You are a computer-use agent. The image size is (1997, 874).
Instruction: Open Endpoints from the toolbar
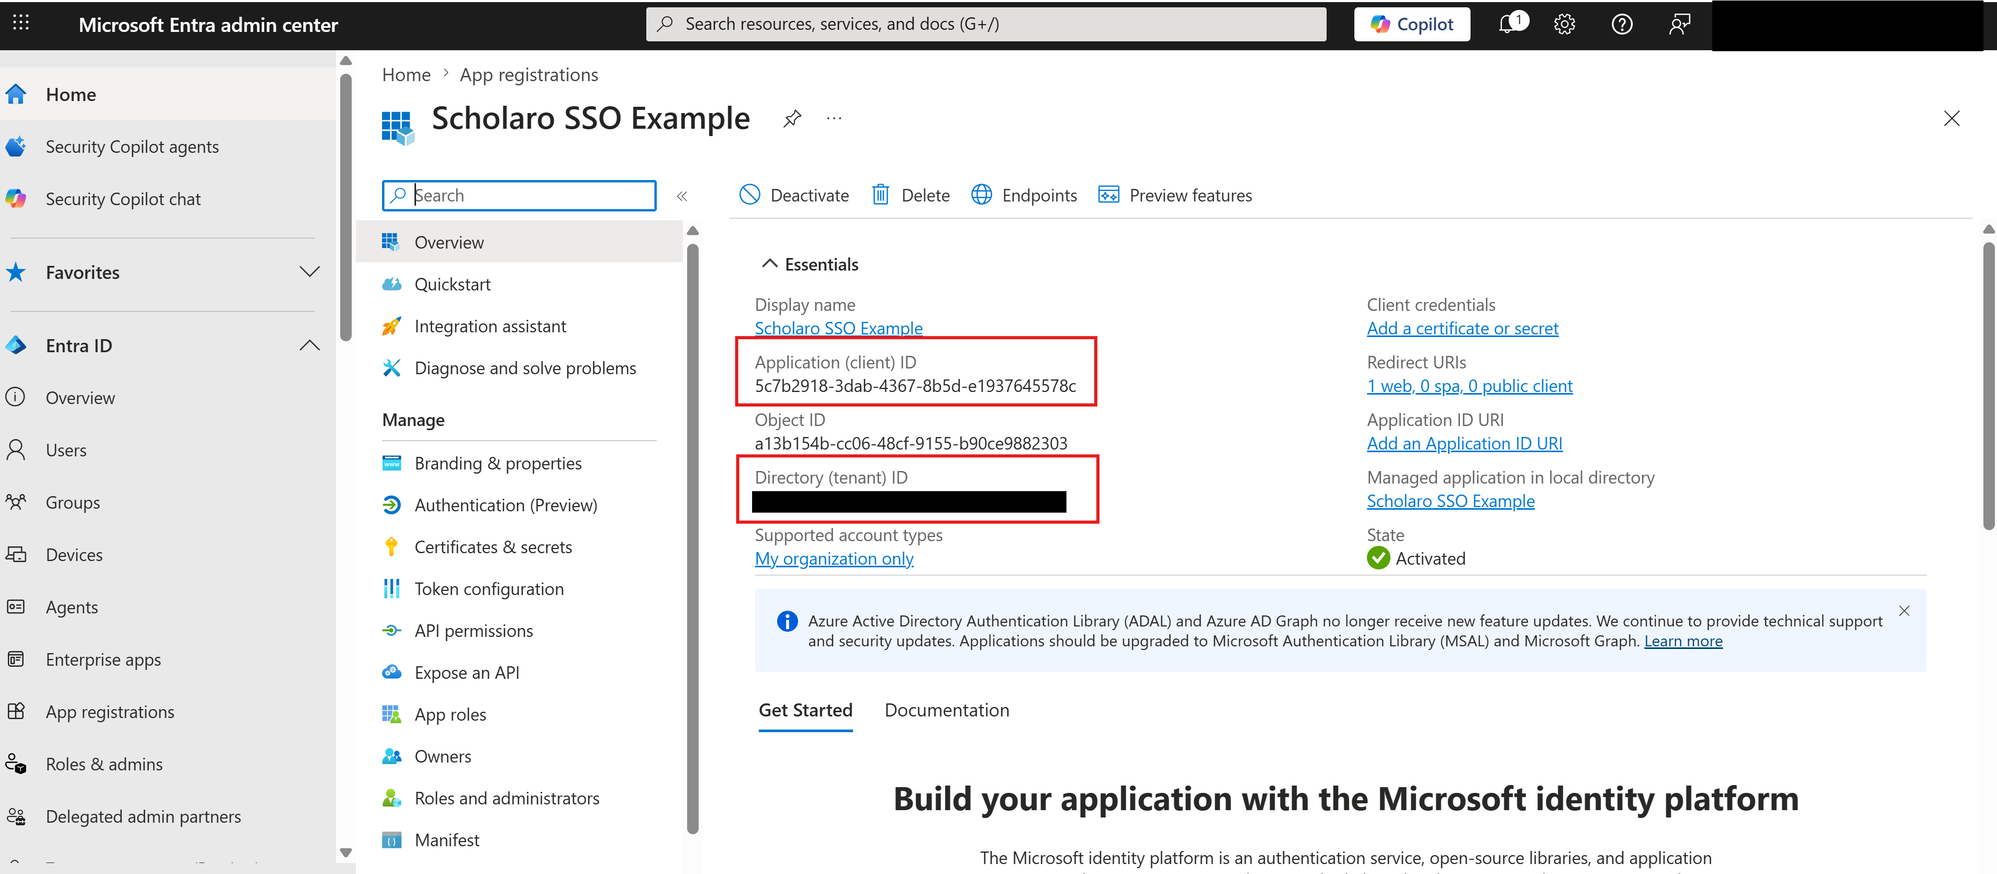(1024, 195)
